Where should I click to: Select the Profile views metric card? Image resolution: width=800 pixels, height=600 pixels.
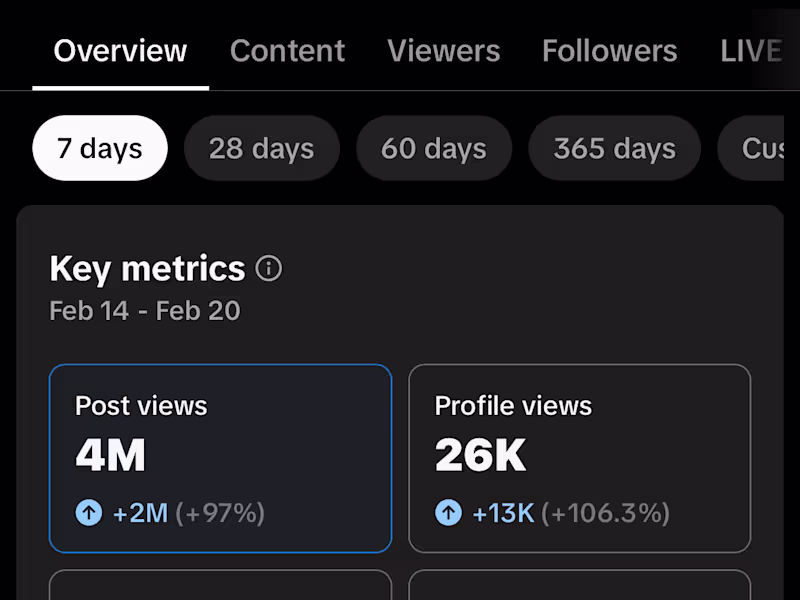click(x=579, y=458)
